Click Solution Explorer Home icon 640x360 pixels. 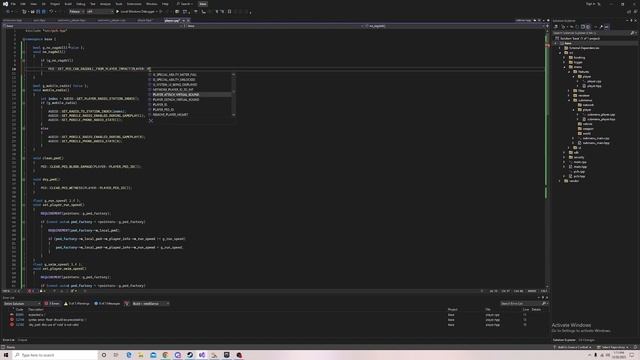pyautogui.click(x=556, y=27)
